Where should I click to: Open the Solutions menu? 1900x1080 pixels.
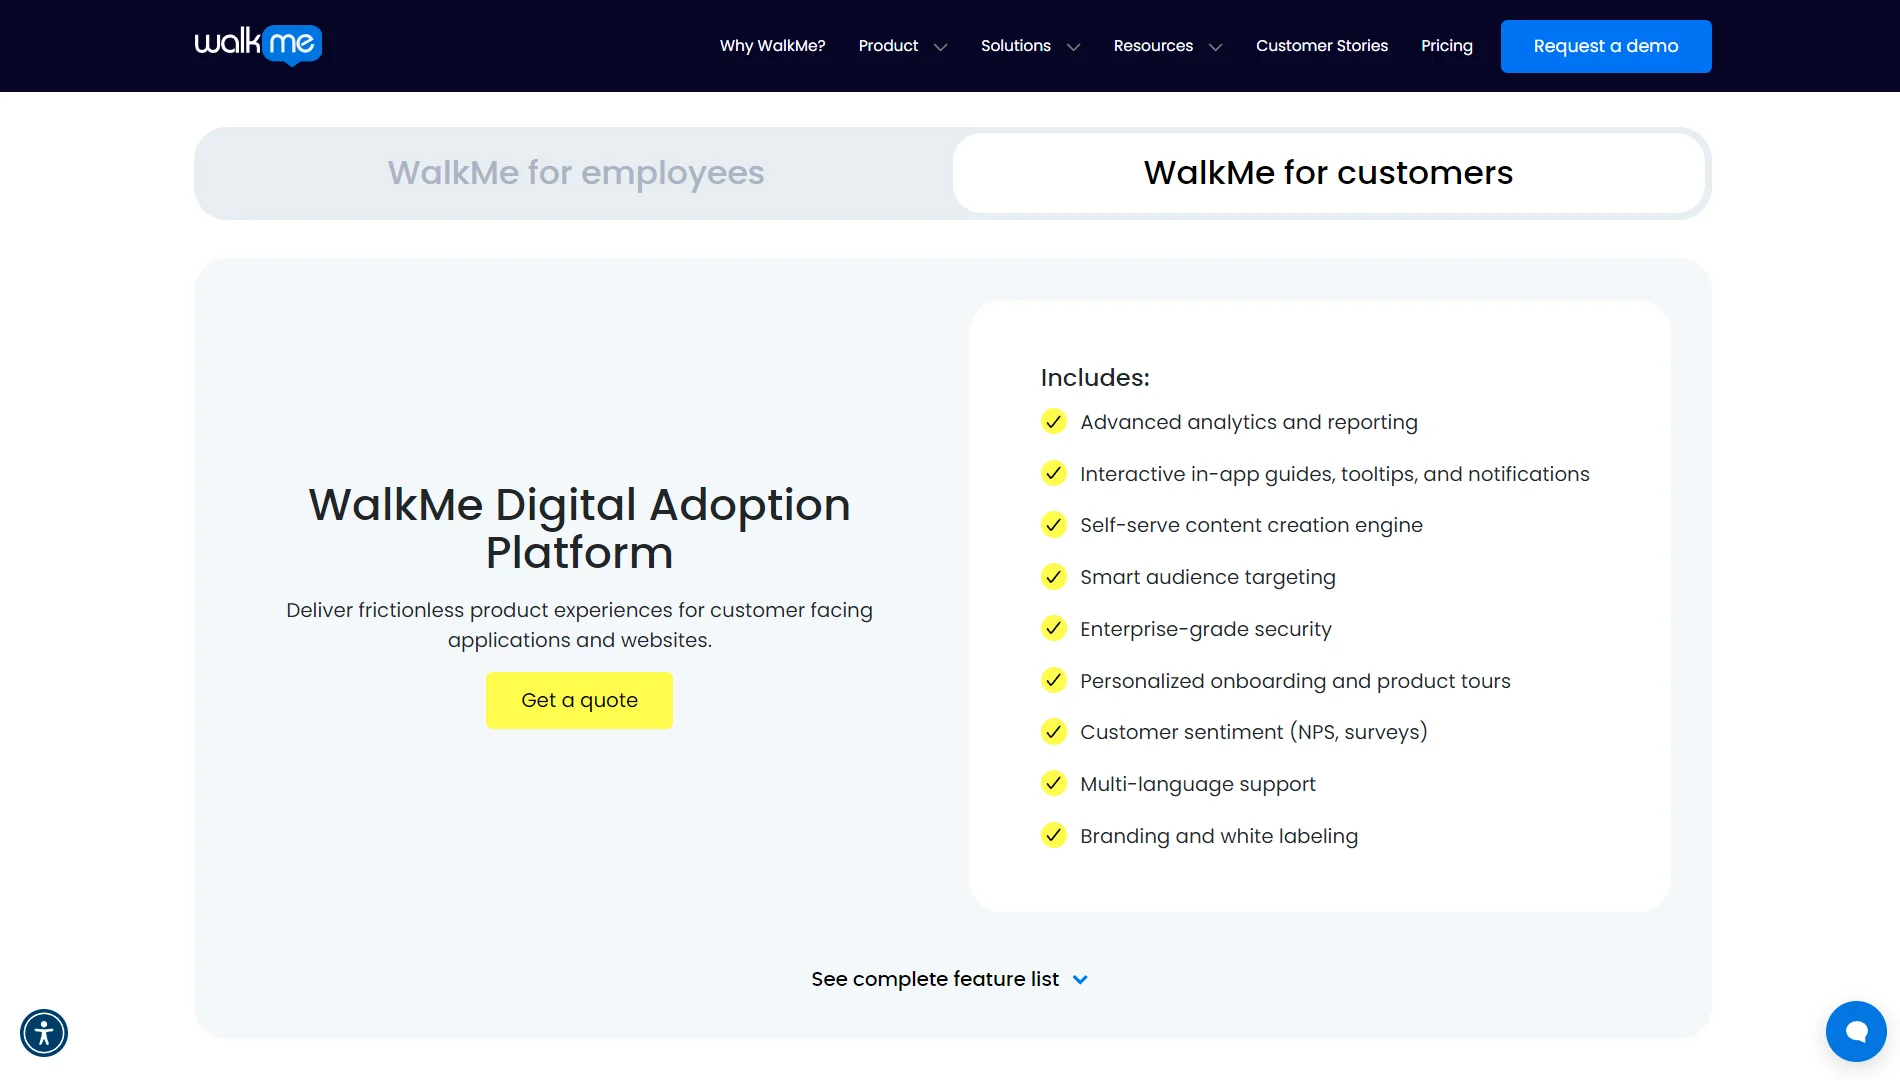point(1028,46)
